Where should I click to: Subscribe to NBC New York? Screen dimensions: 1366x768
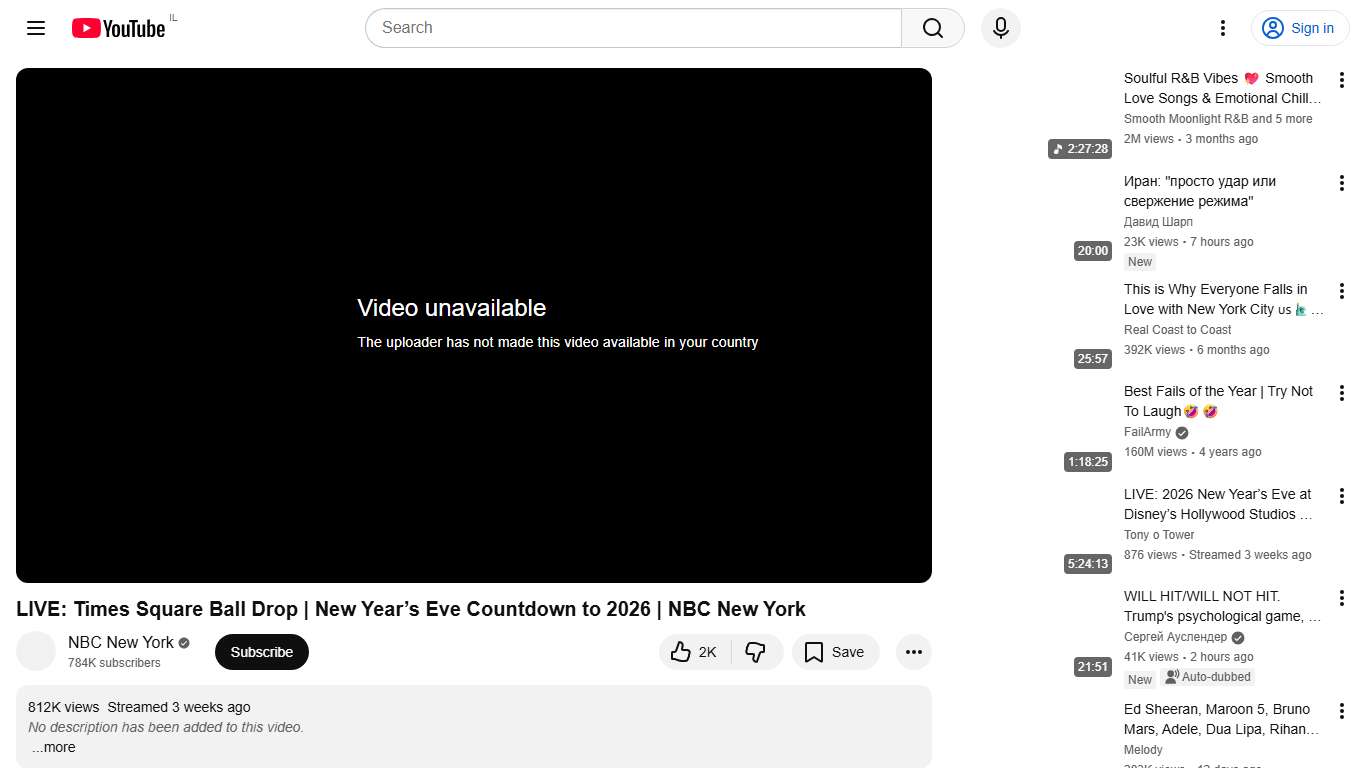(261, 651)
